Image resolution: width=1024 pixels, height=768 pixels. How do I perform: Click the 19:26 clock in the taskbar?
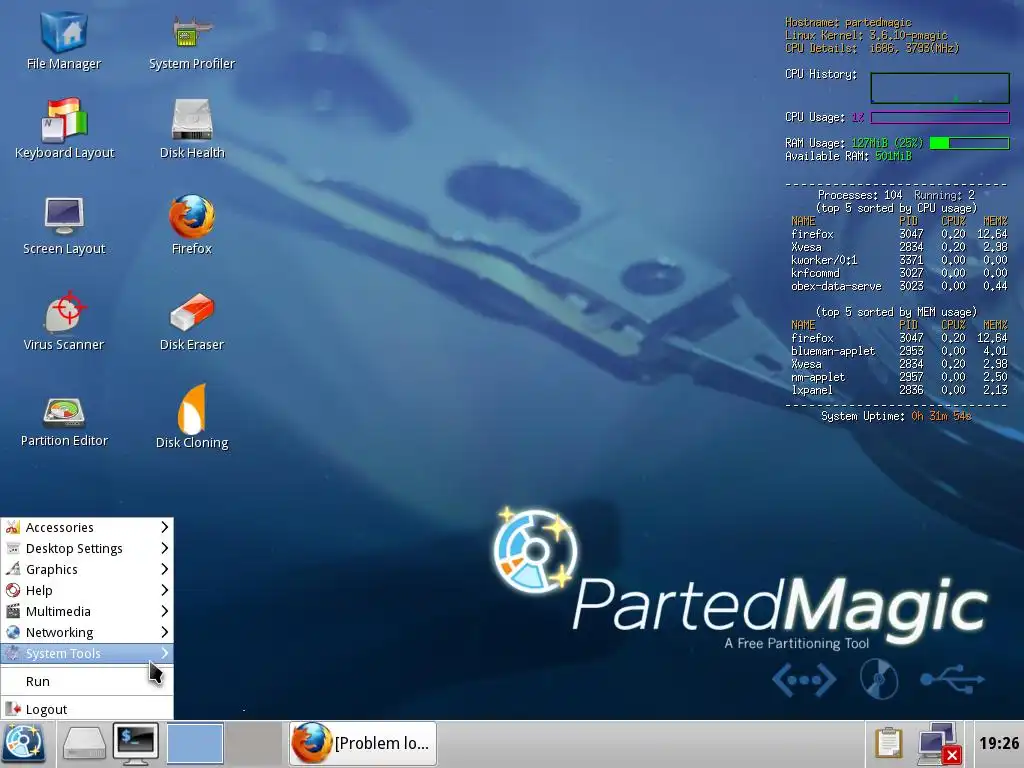pos(999,743)
